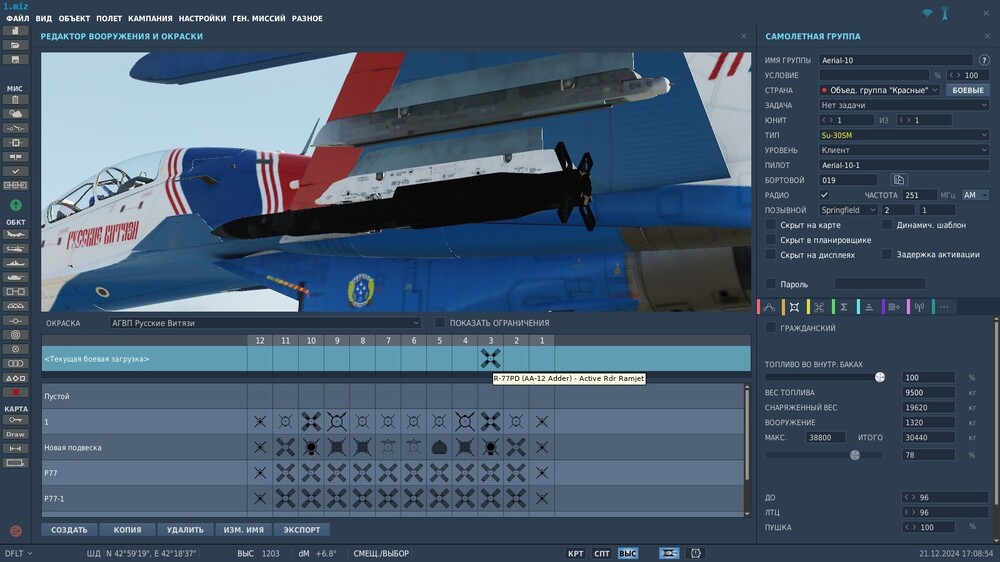Open the weather settings cloud icon
Screen dimensions: 1000x562
(x=15, y=114)
